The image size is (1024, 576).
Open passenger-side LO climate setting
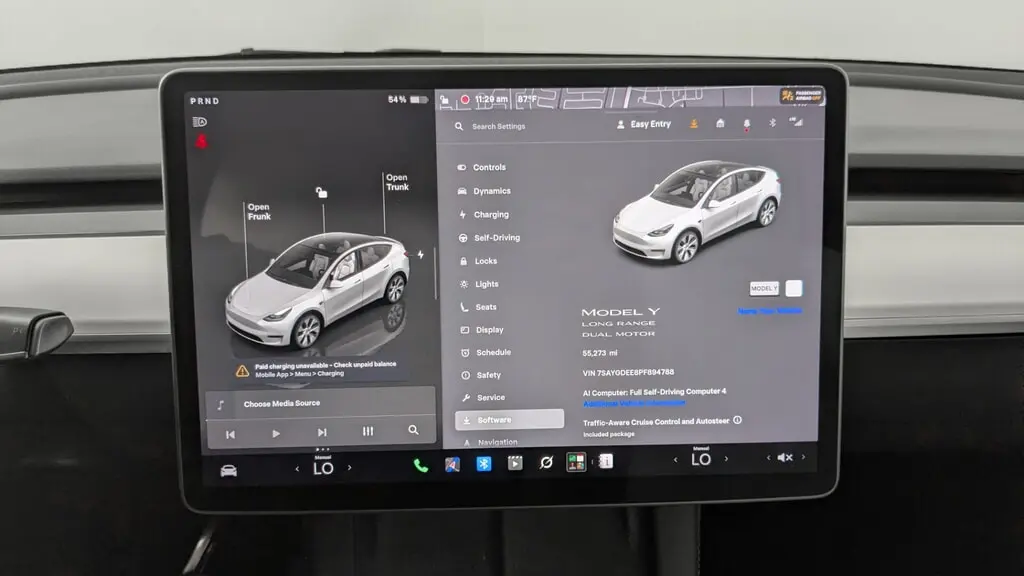pyautogui.click(x=701, y=459)
